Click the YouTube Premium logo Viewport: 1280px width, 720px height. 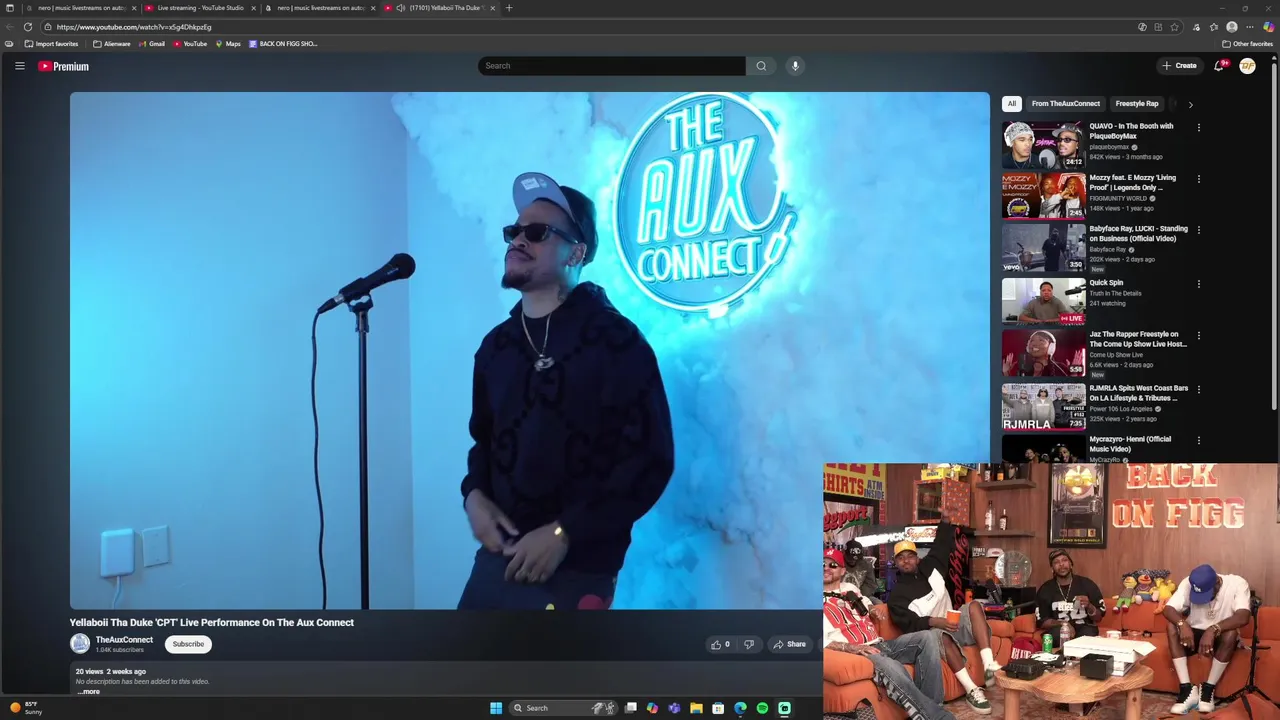(x=64, y=66)
